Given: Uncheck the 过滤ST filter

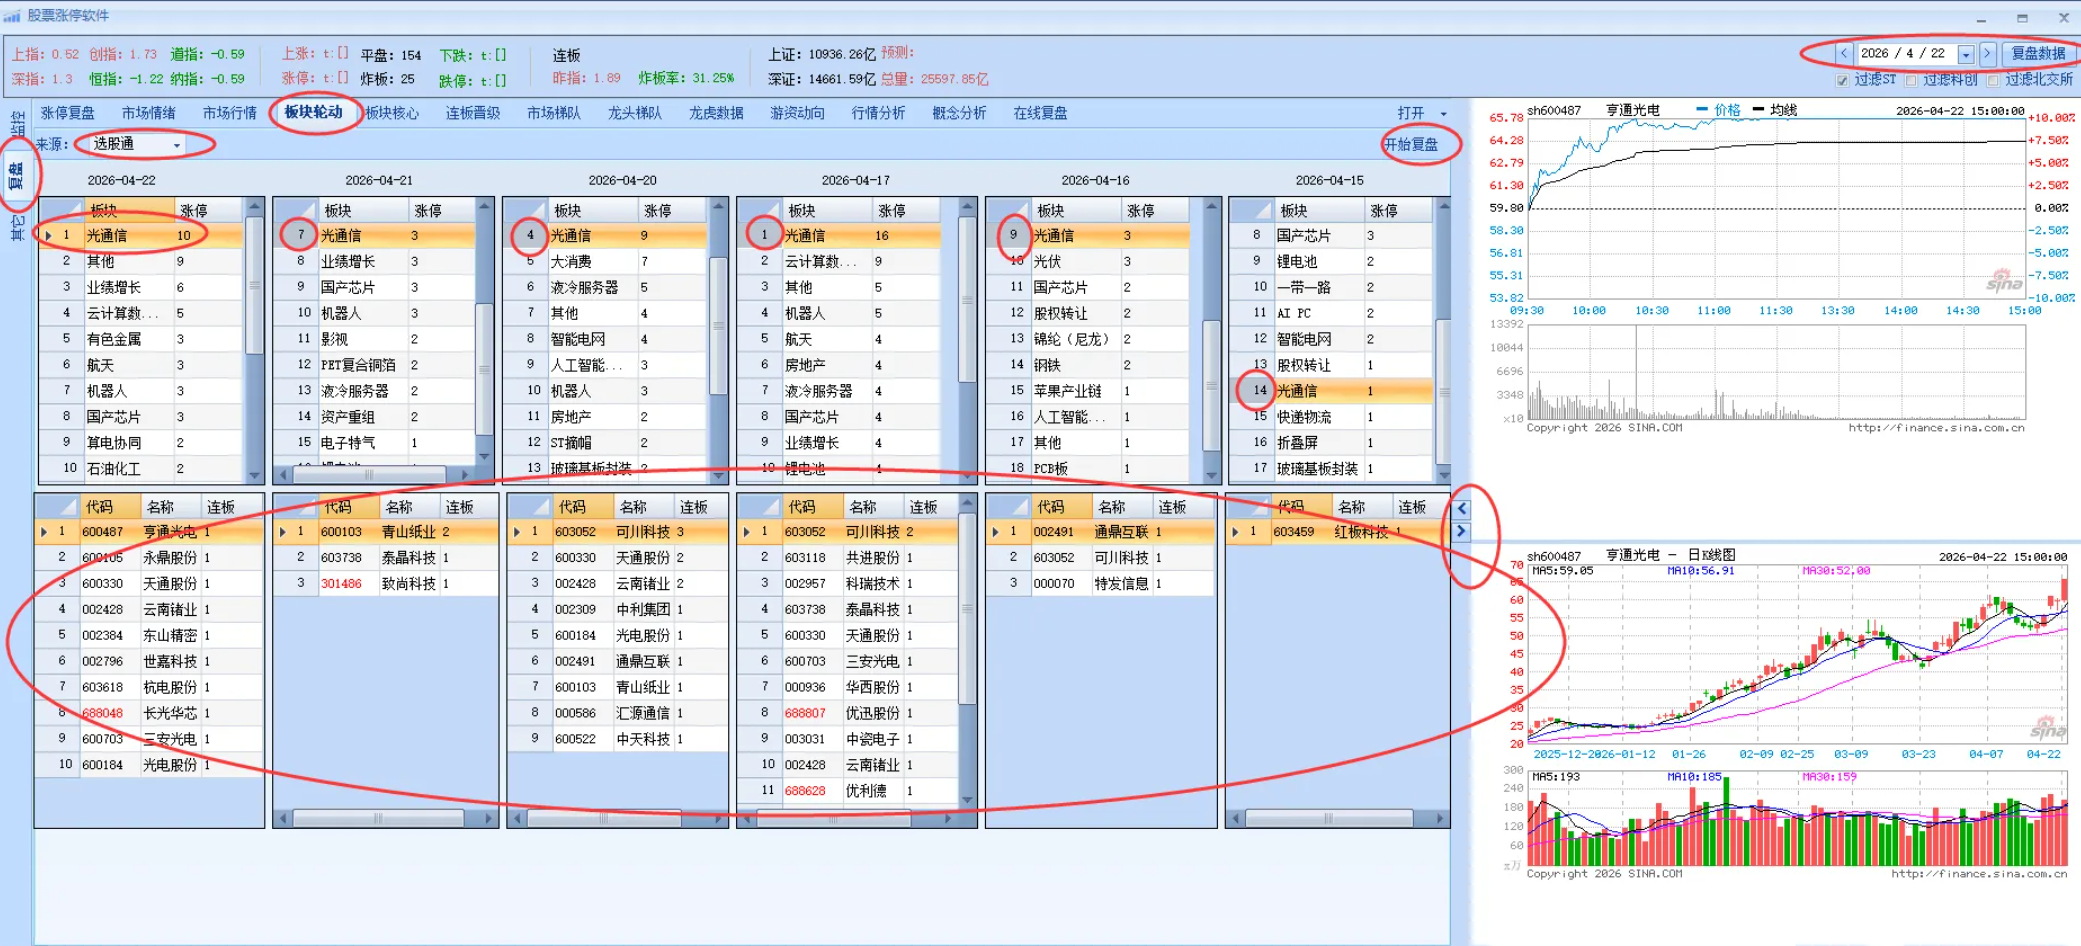Looking at the screenshot, I should (x=1842, y=81).
